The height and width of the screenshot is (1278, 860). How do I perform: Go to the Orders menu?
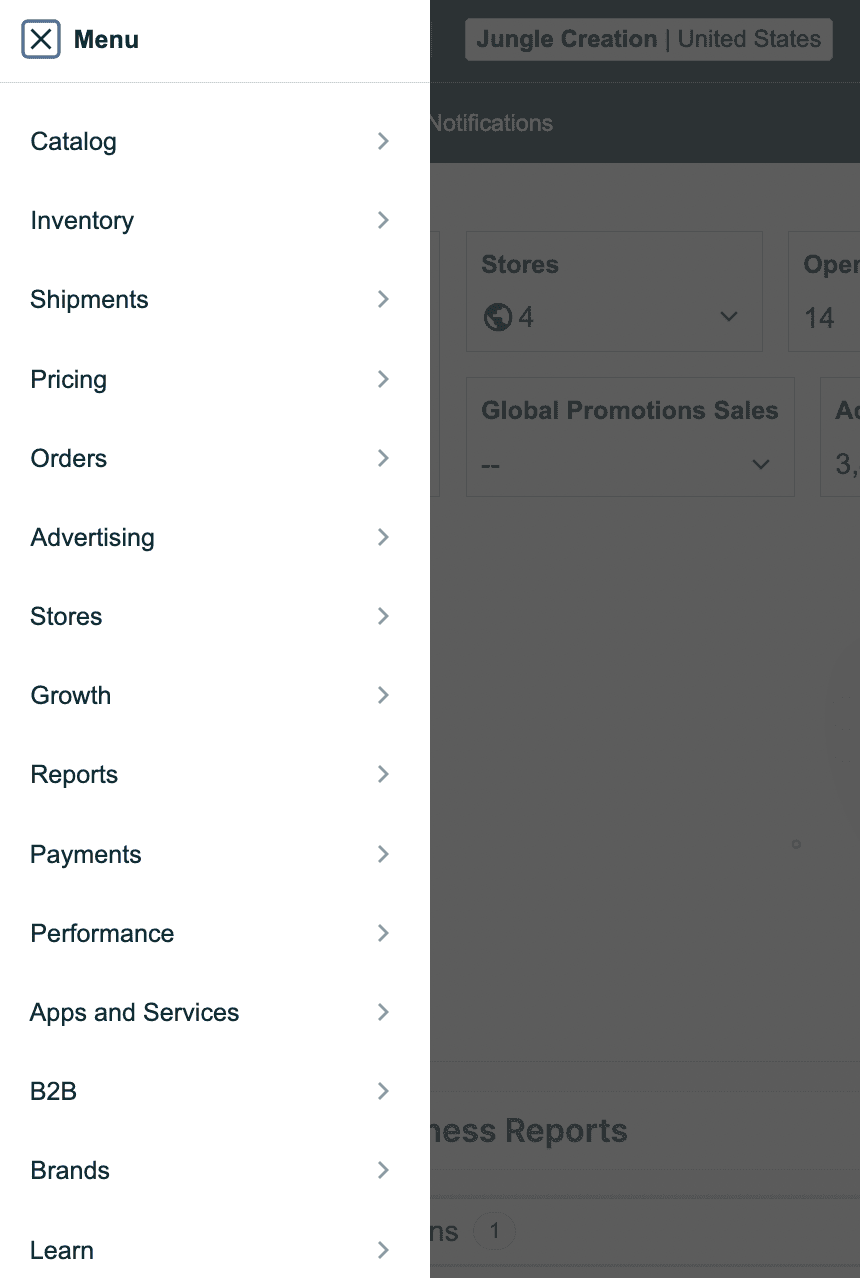tap(69, 458)
